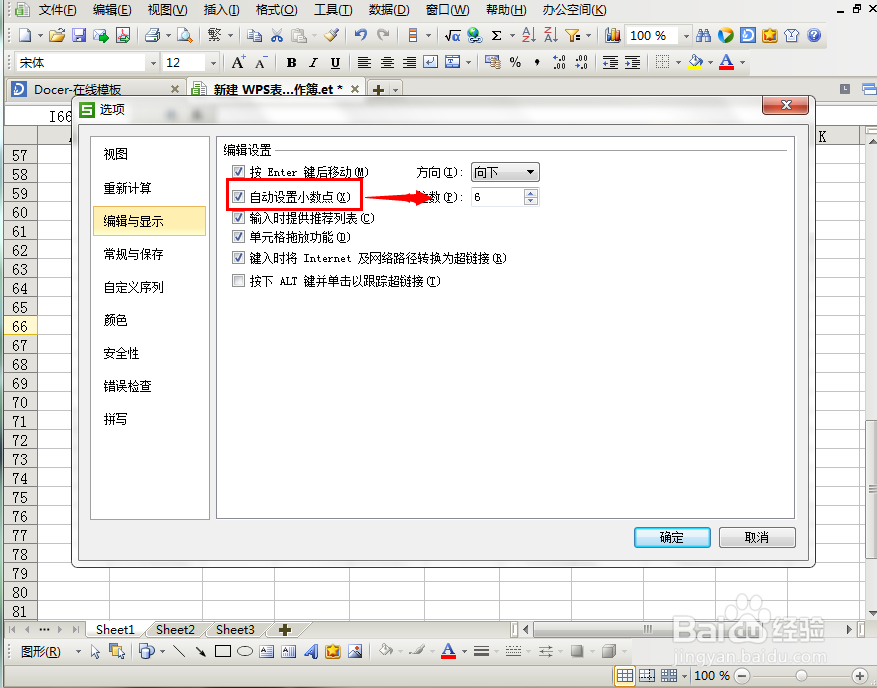Open the font name 宋体 dropdown

point(153,63)
